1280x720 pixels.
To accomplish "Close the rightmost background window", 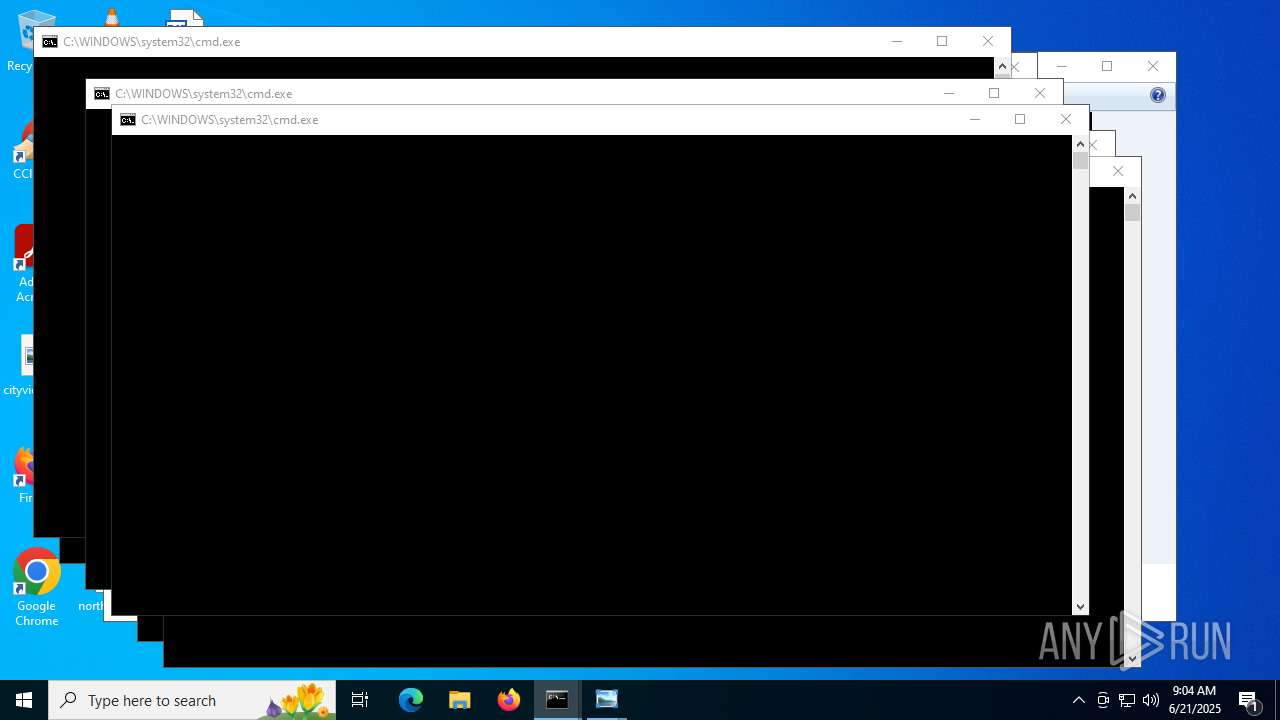I will [1153, 66].
